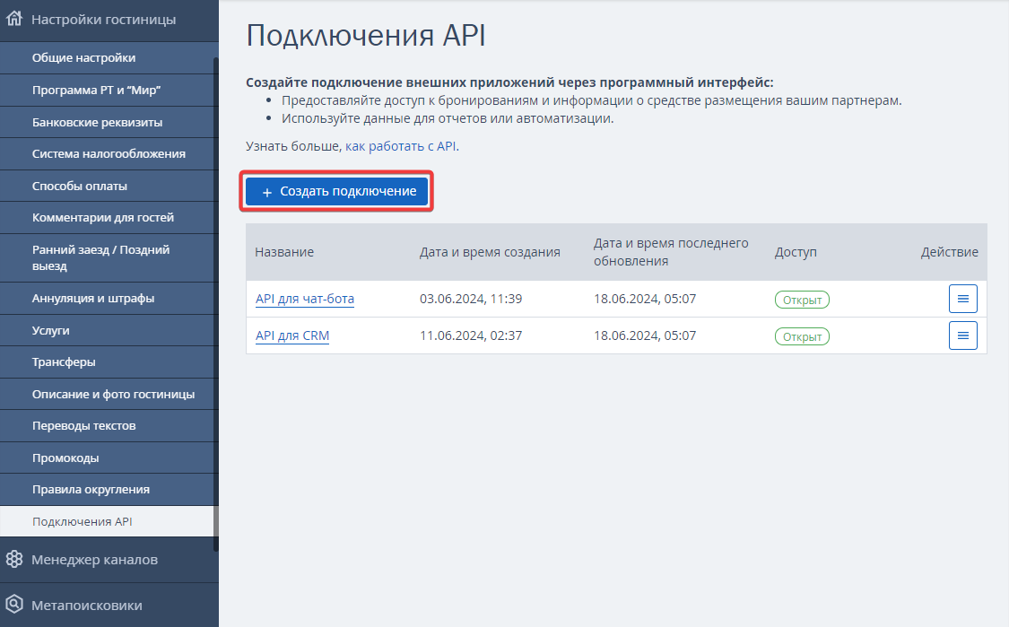Select Промокоды menu item
The height and width of the screenshot is (627, 1009).
pyautogui.click(x=107, y=458)
